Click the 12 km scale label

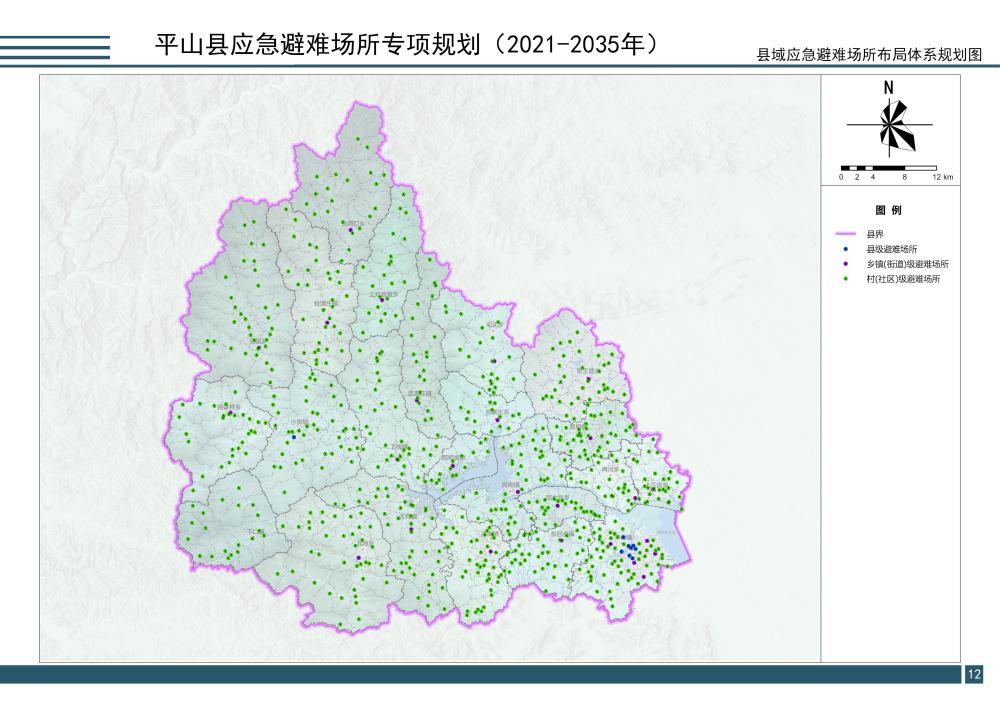pyautogui.click(x=941, y=177)
